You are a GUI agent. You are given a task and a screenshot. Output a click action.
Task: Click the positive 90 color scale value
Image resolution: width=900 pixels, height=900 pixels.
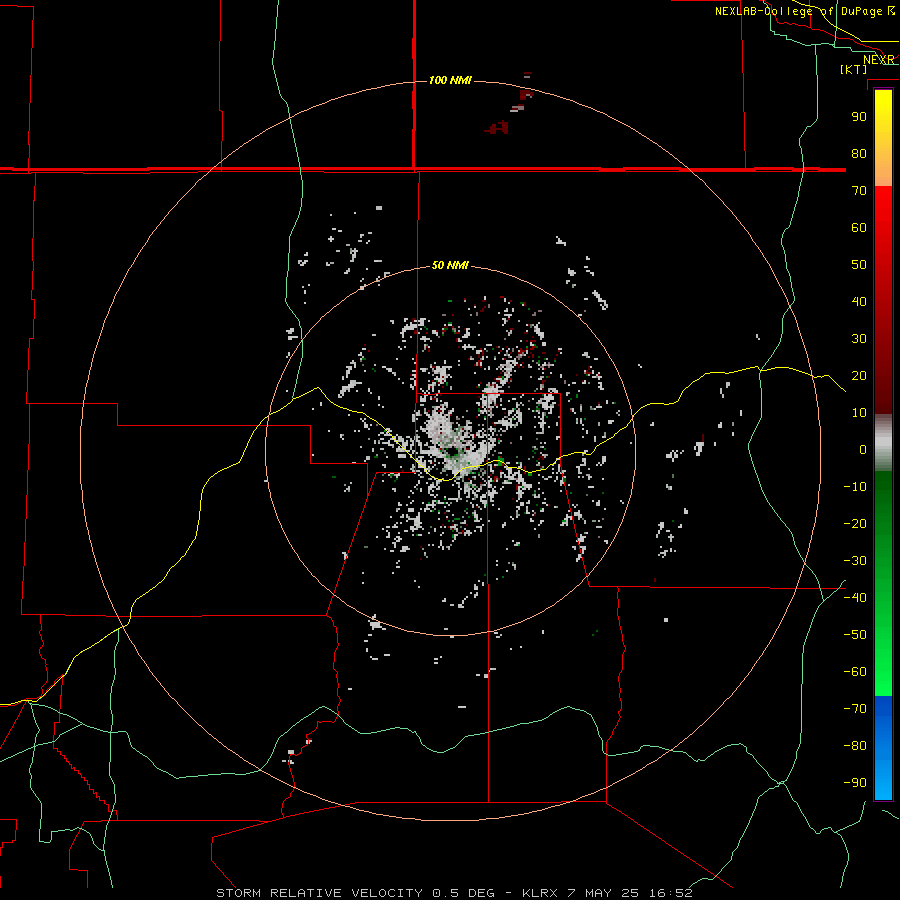tap(859, 117)
